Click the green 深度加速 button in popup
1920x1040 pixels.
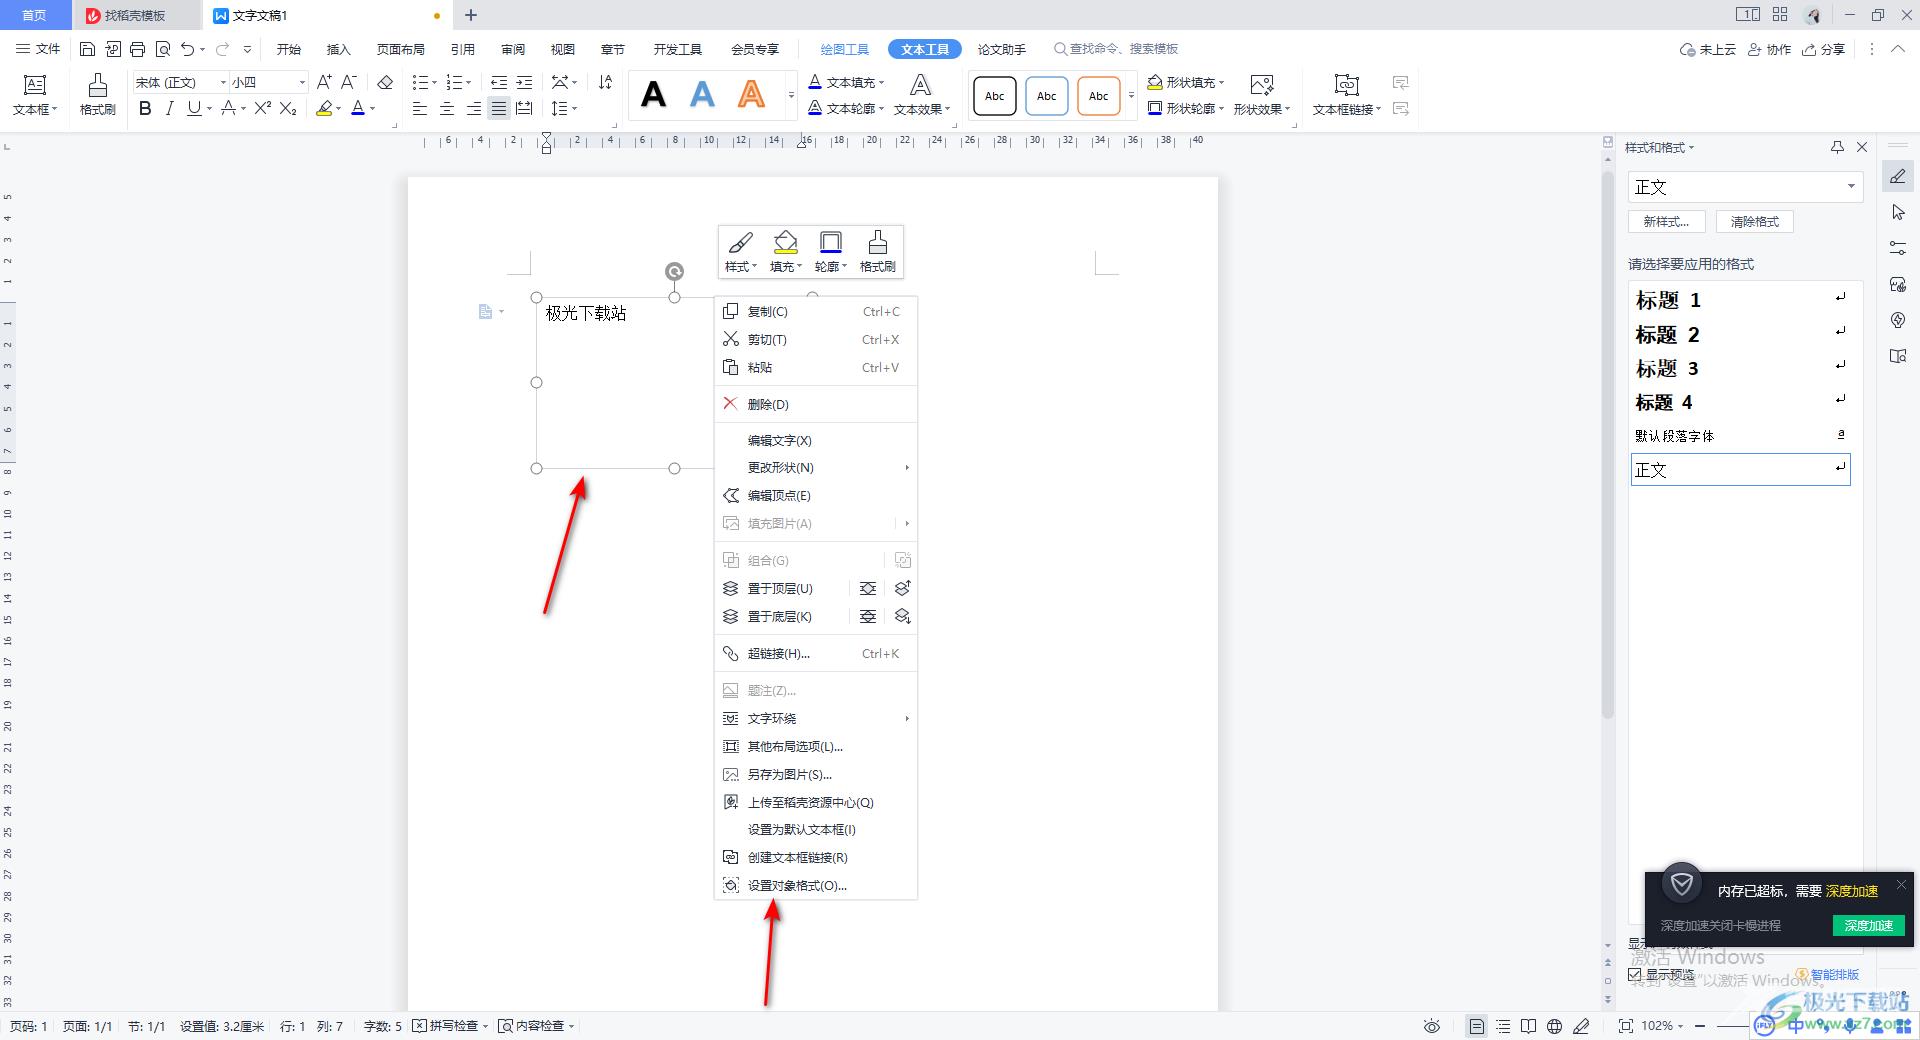coord(1868,925)
